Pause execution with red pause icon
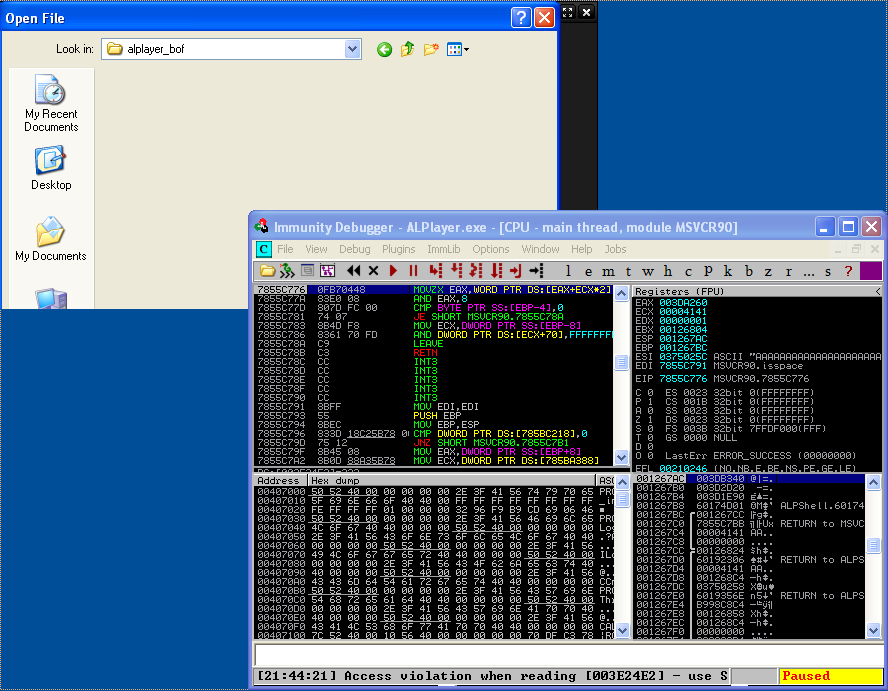This screenshot has width=888, height=691. click(x=413, y=271)
